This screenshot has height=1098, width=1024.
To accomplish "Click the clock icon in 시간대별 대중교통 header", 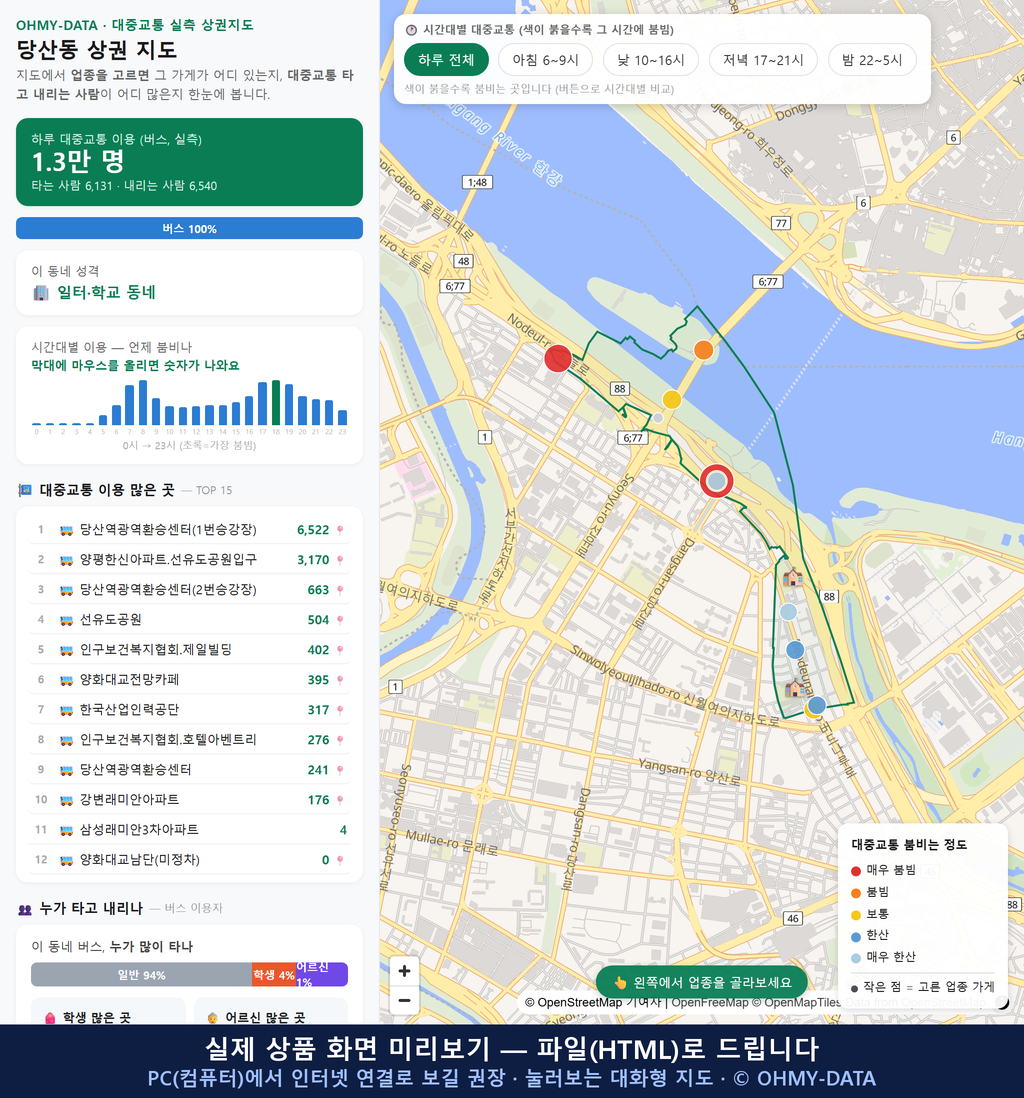I will 411,30.
